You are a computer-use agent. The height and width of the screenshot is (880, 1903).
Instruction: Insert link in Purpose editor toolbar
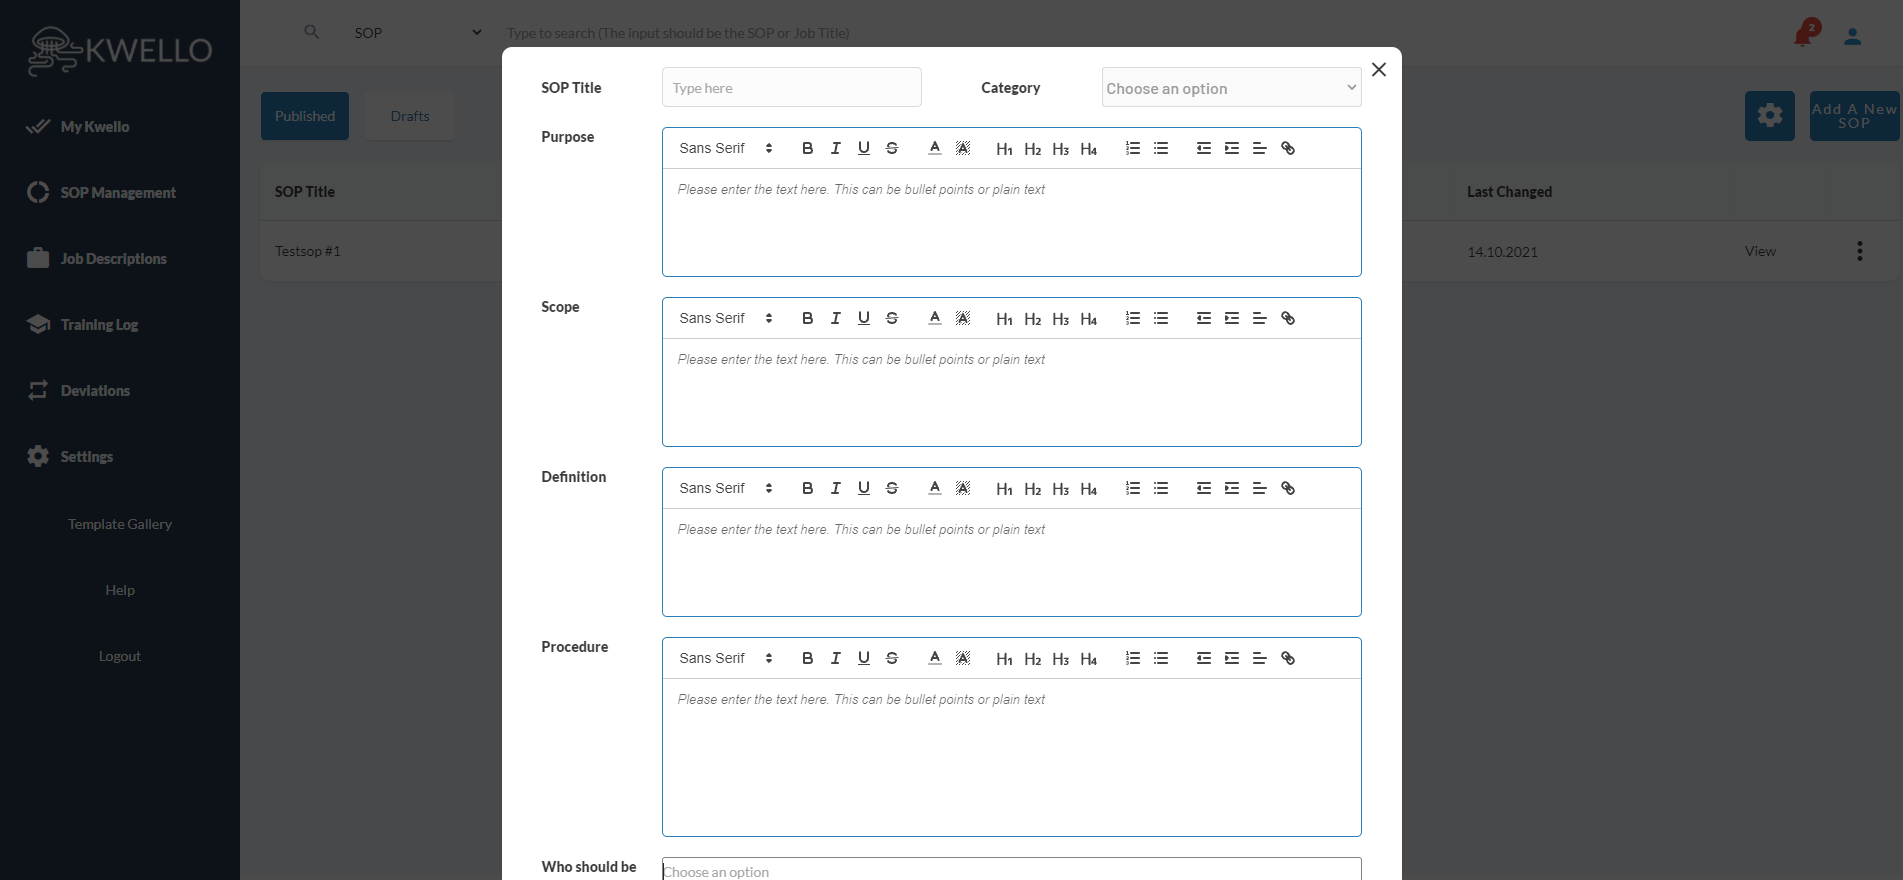click(1288, 148)
